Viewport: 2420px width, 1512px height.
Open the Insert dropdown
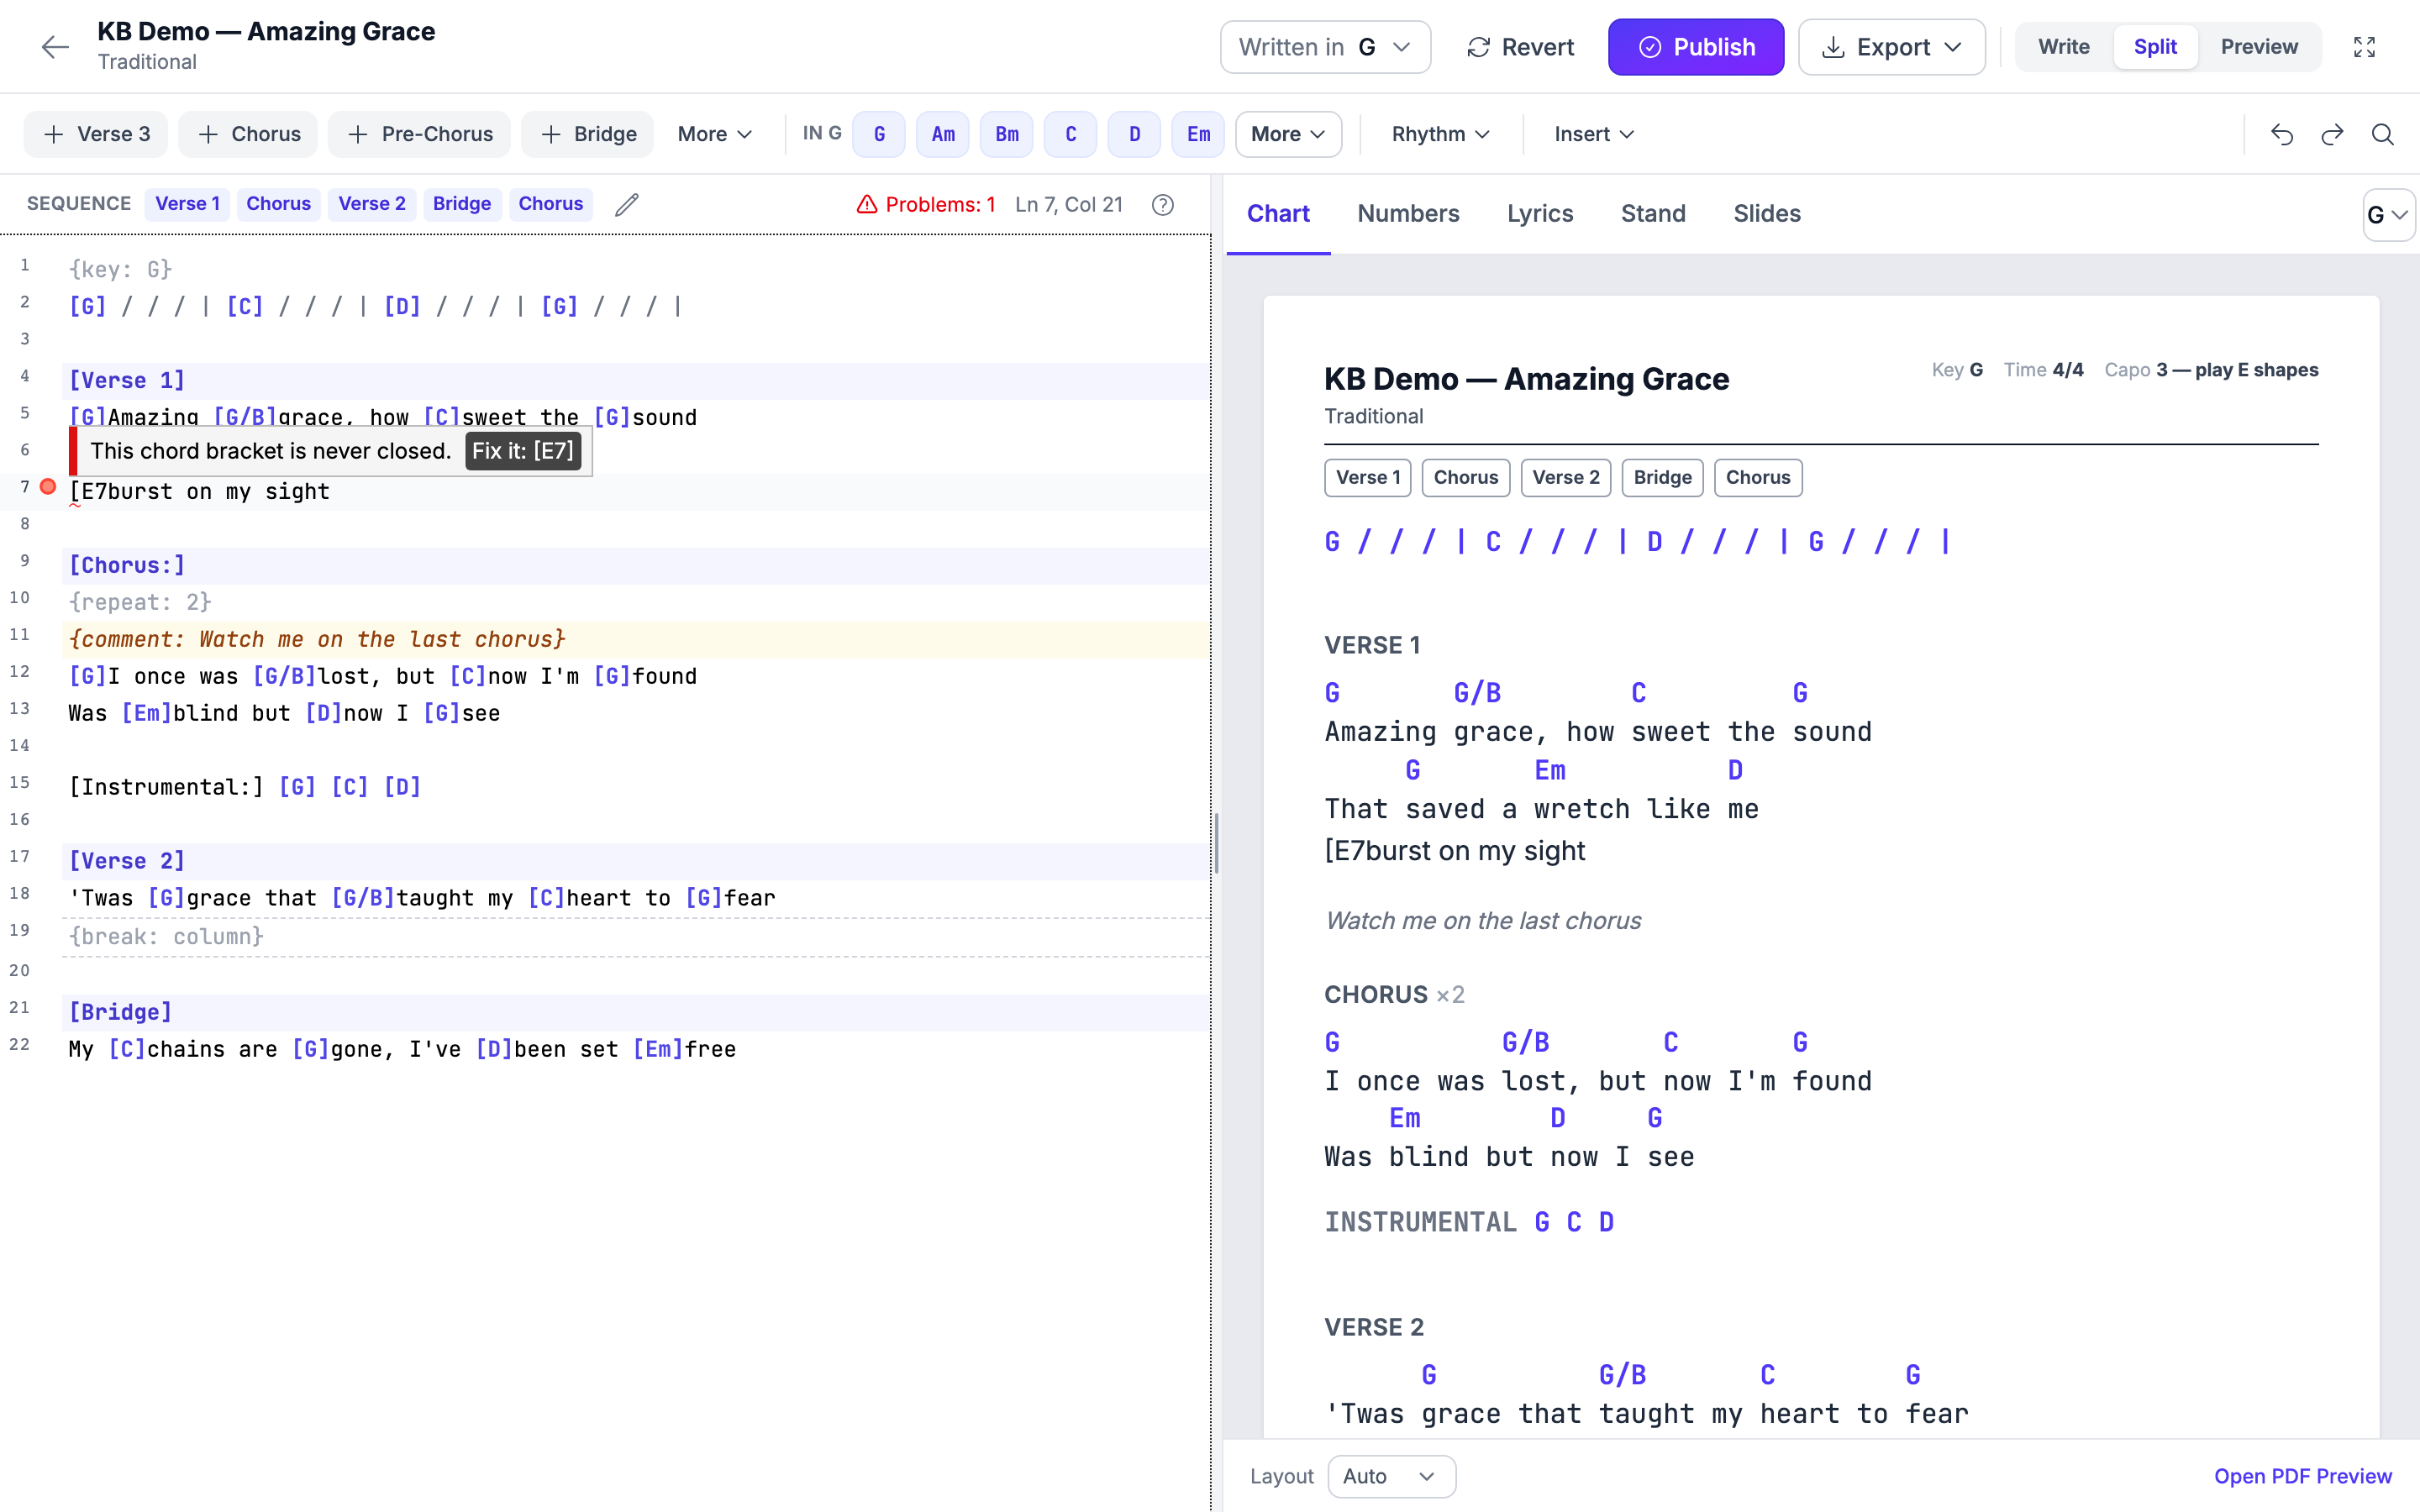[x=1594, y=134]
